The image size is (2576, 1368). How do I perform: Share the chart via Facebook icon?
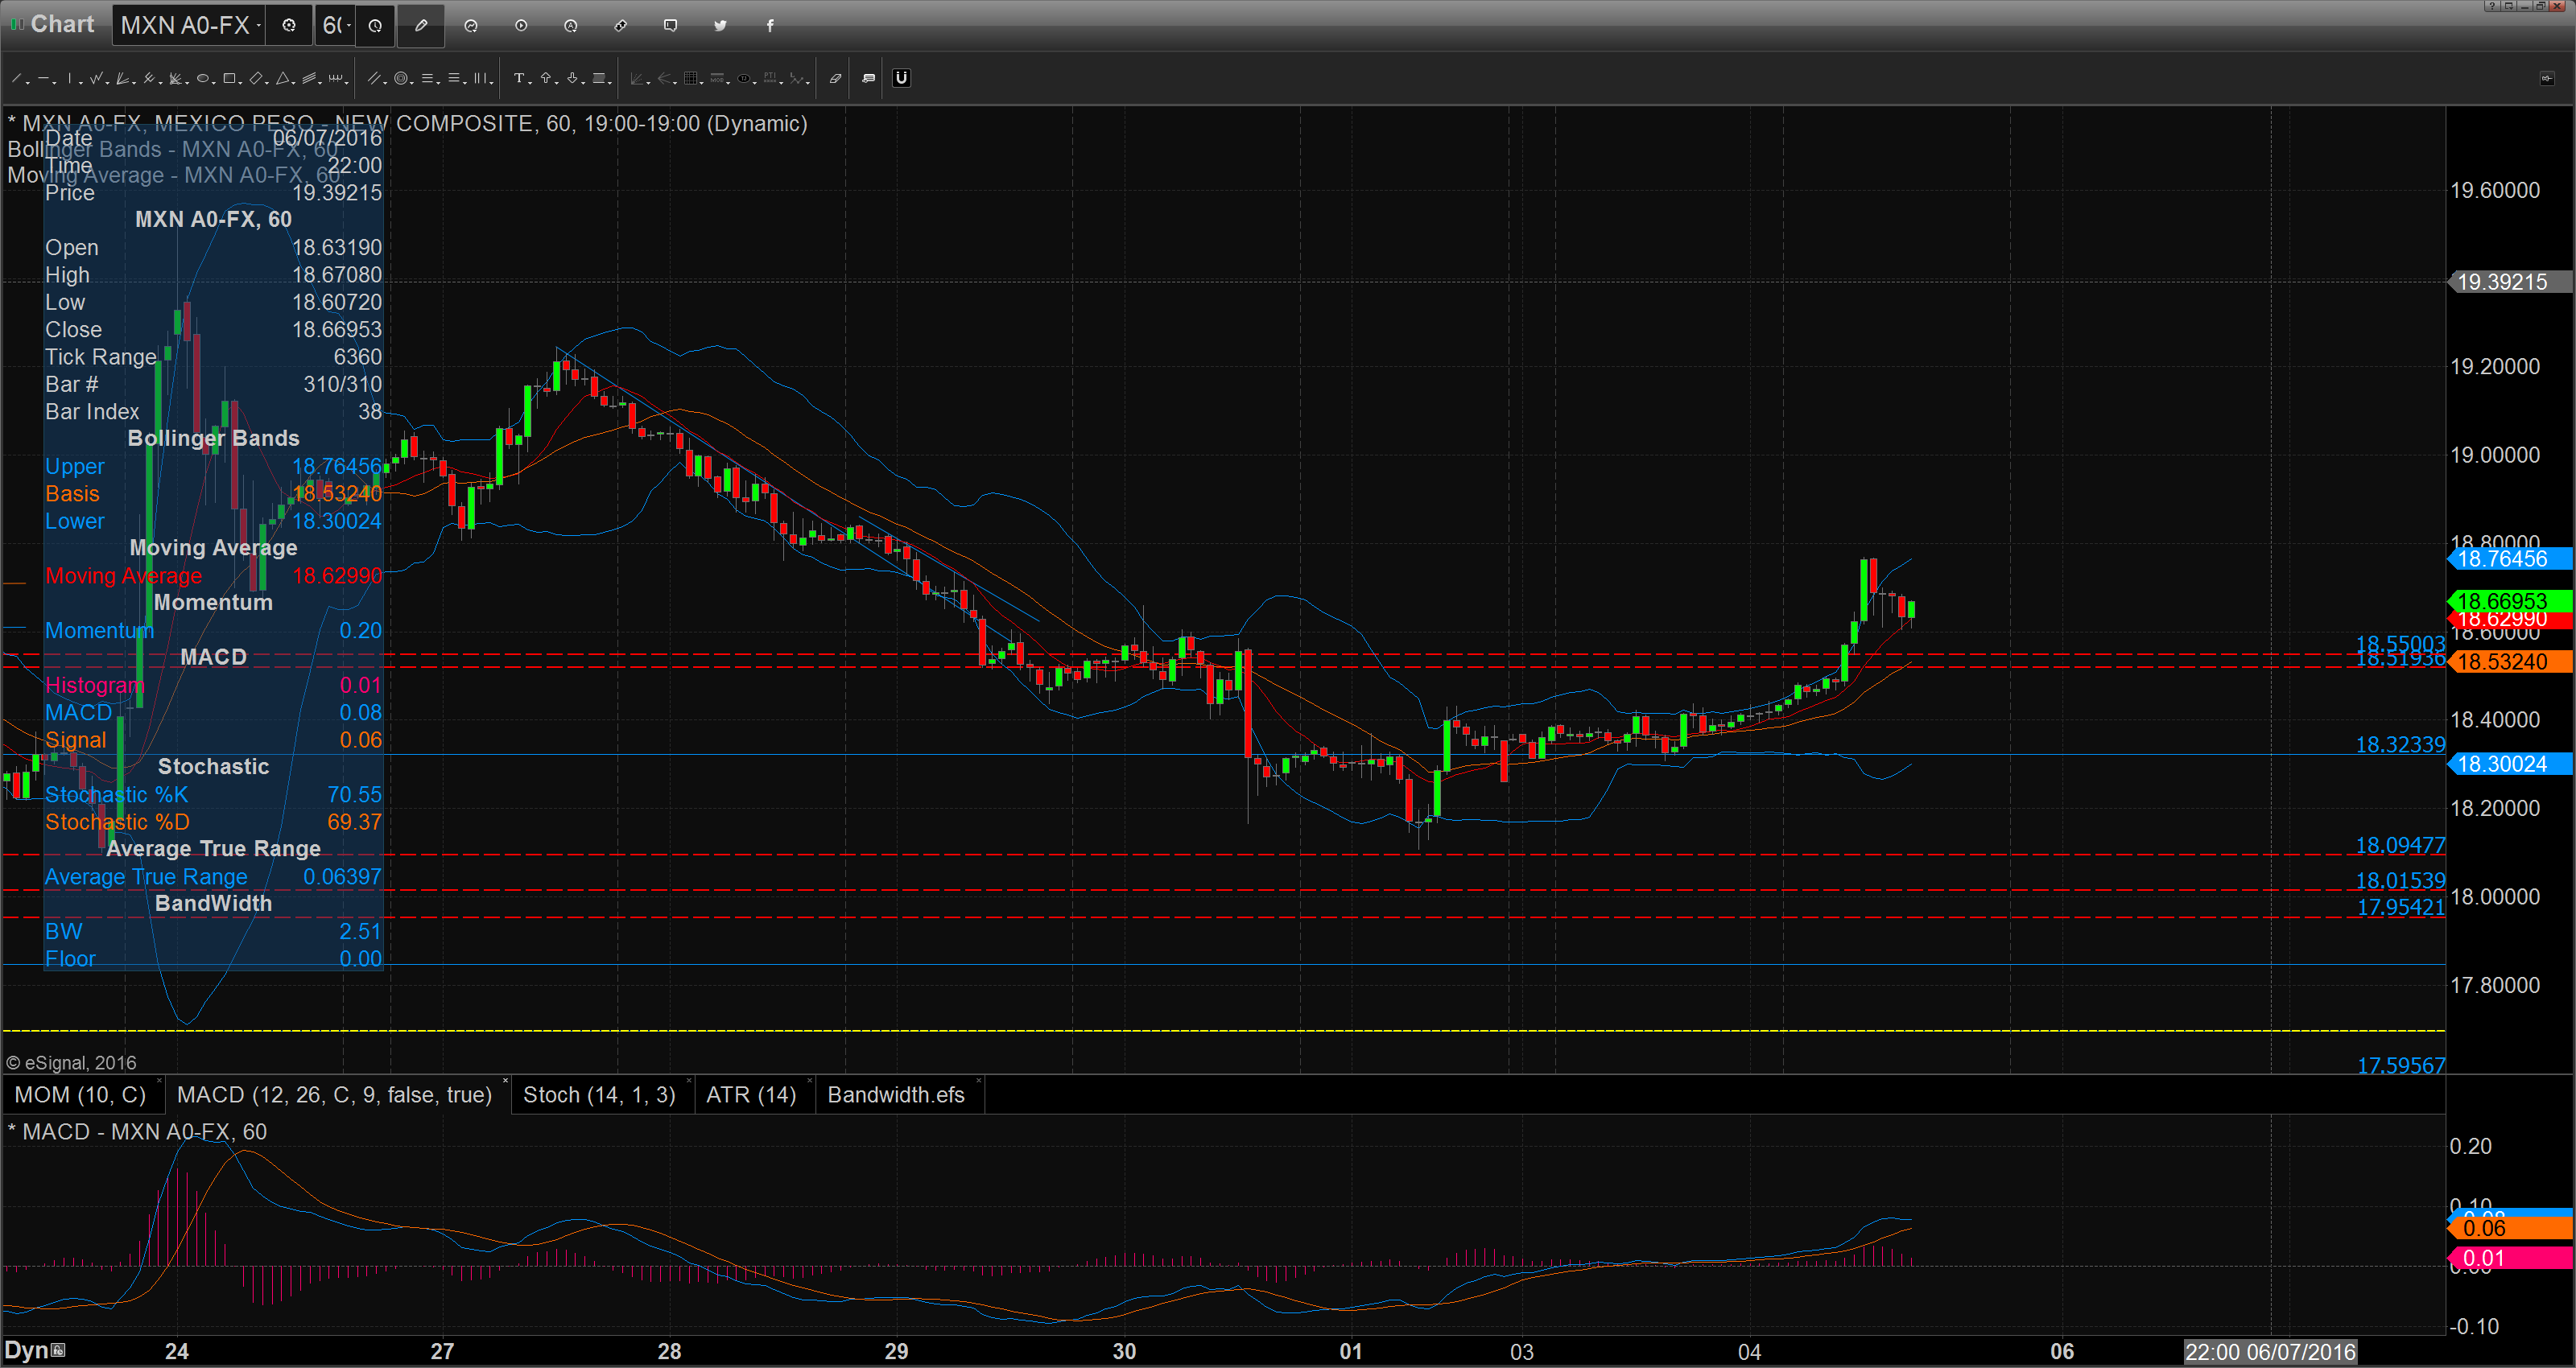[770, 25]
